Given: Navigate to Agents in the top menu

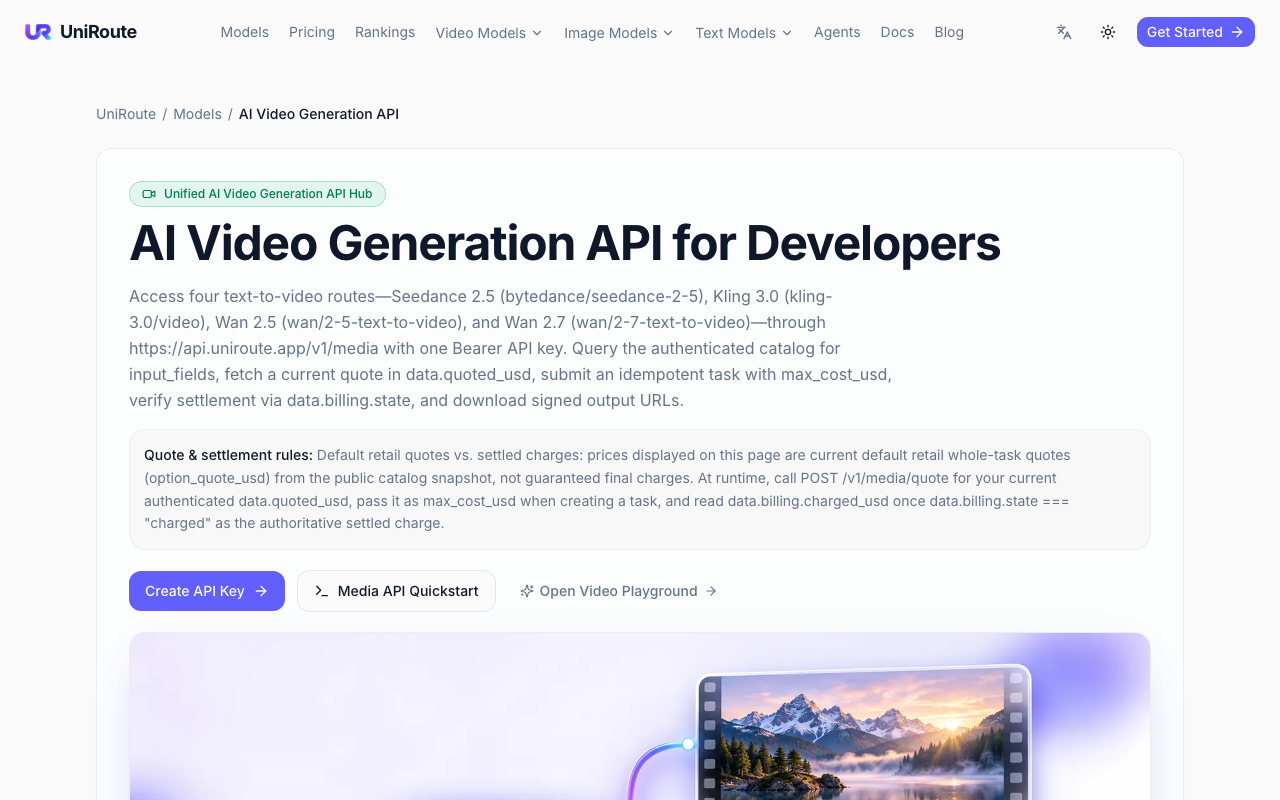Looking at the screenshot, I should [837, 32].
